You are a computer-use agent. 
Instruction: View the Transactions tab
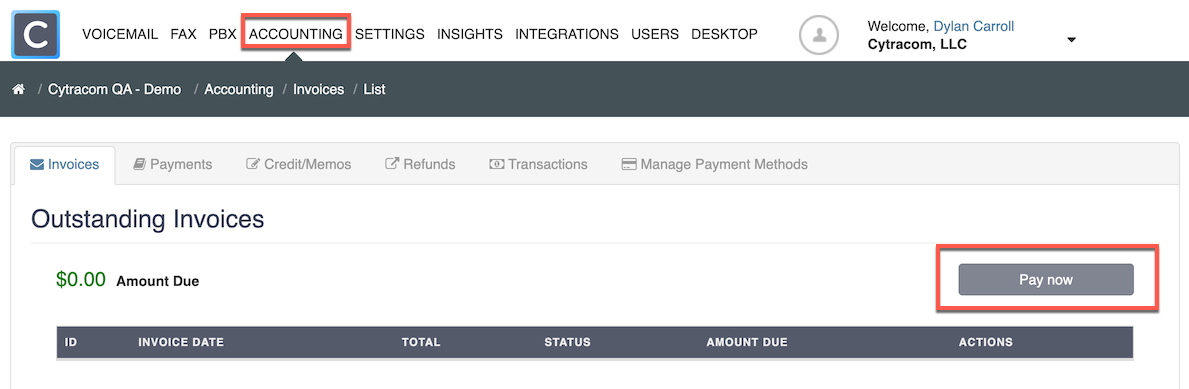[x=538, y=165]
